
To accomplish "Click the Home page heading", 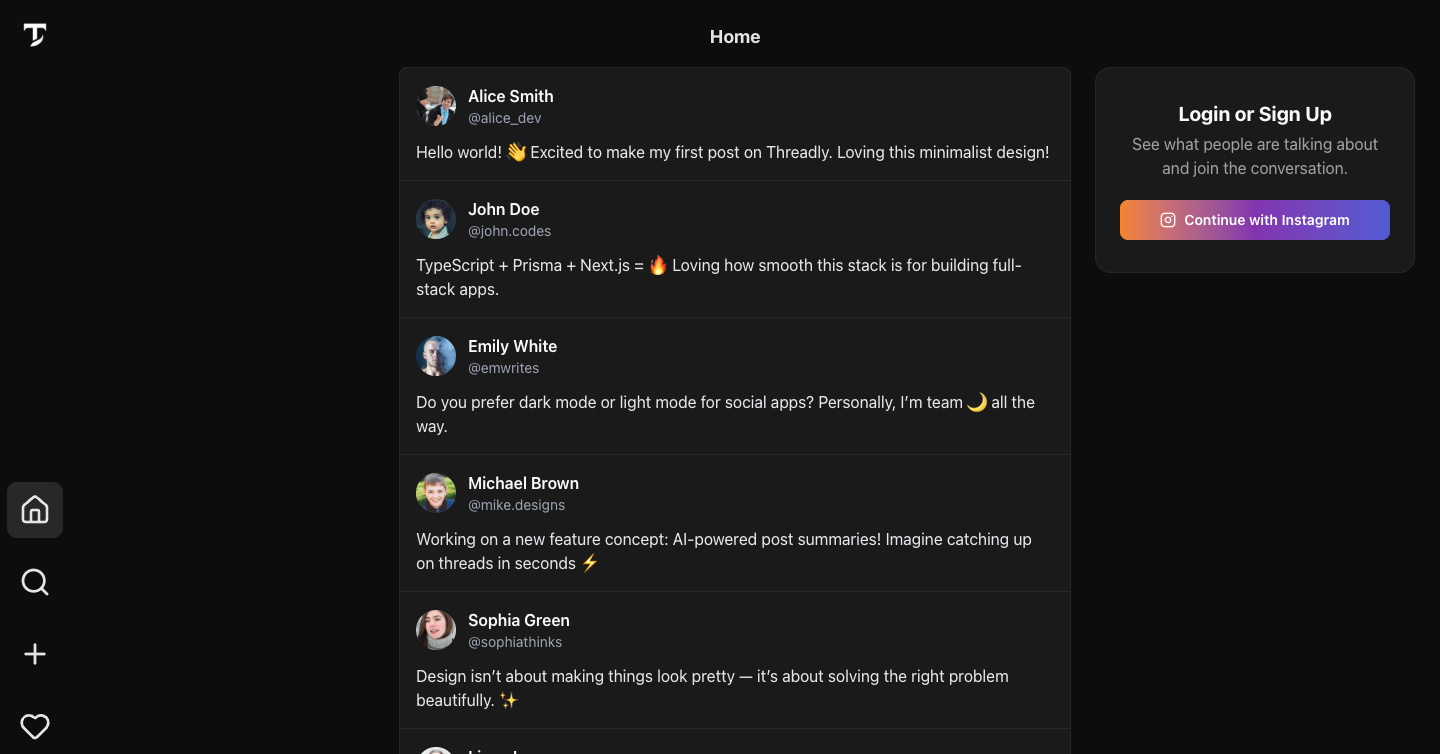I will [735, 37].
